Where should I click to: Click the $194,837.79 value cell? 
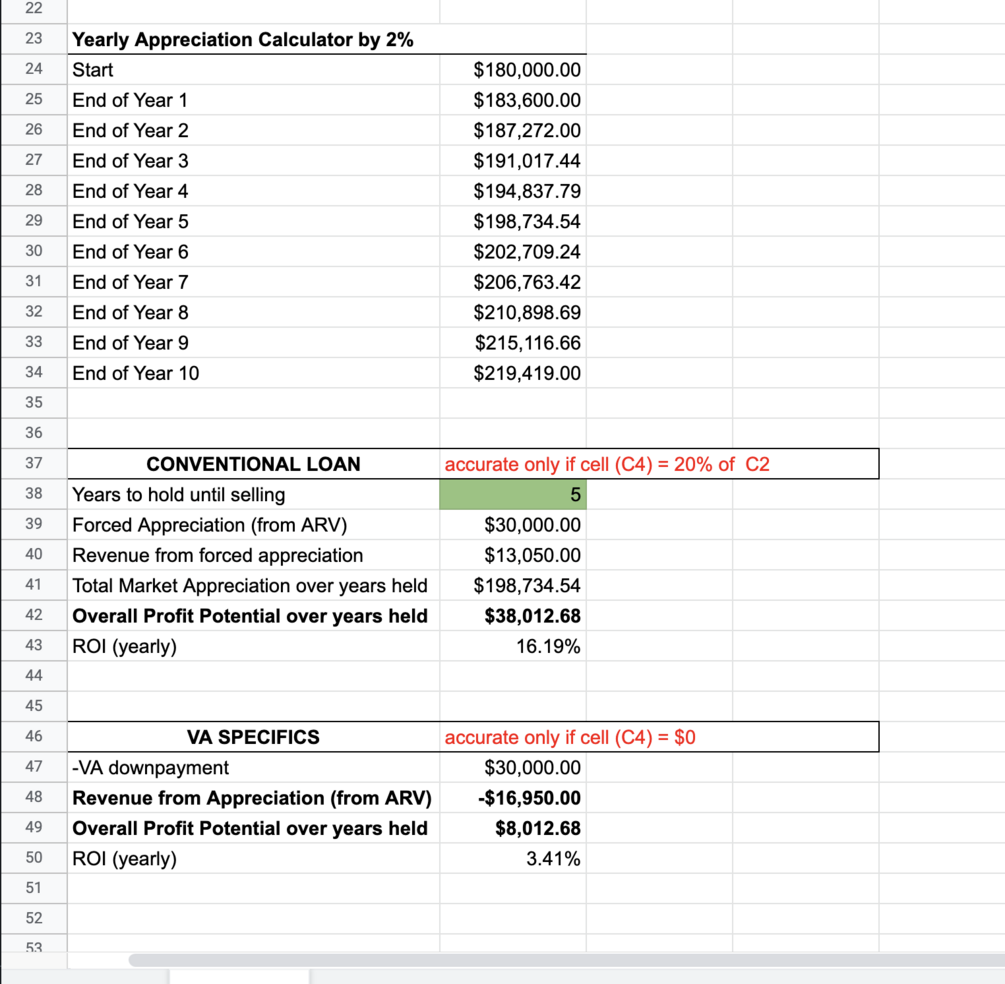click(x=513, y=191)
